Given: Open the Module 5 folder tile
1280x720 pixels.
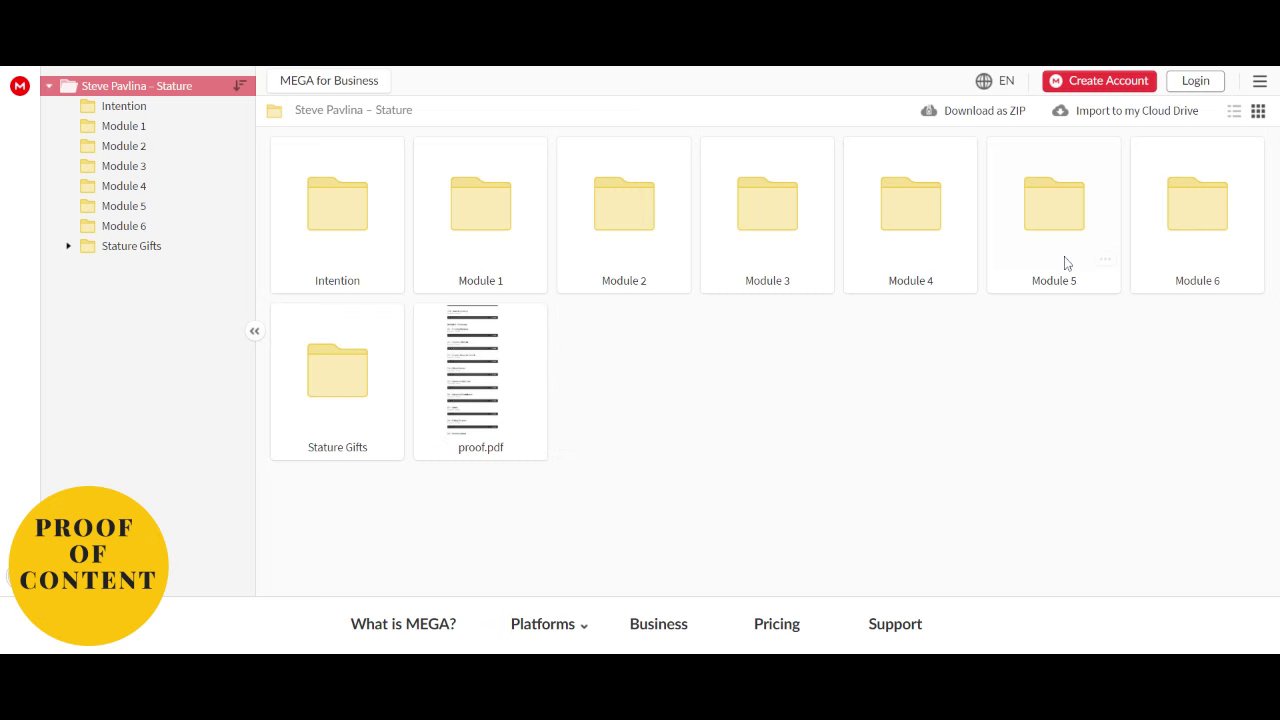Looking at the screenshot, I should [x=1054, y=215].
